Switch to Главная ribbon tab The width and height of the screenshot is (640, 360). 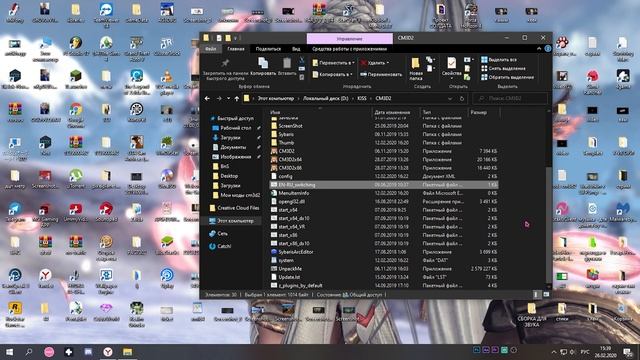(x=236, y=49)
